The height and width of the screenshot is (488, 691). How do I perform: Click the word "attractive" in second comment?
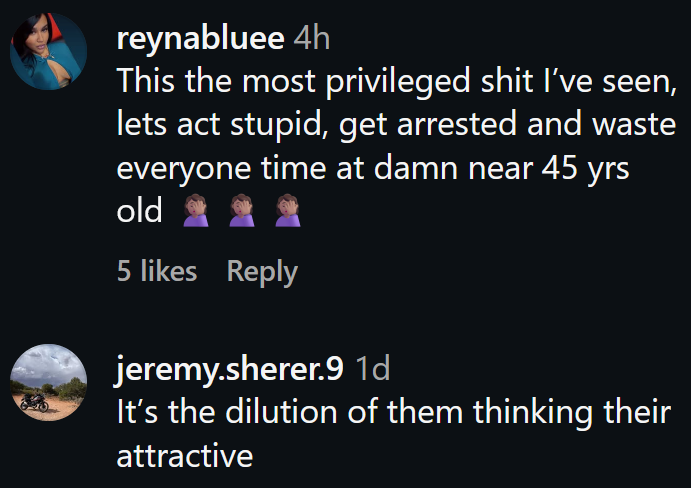184,456
